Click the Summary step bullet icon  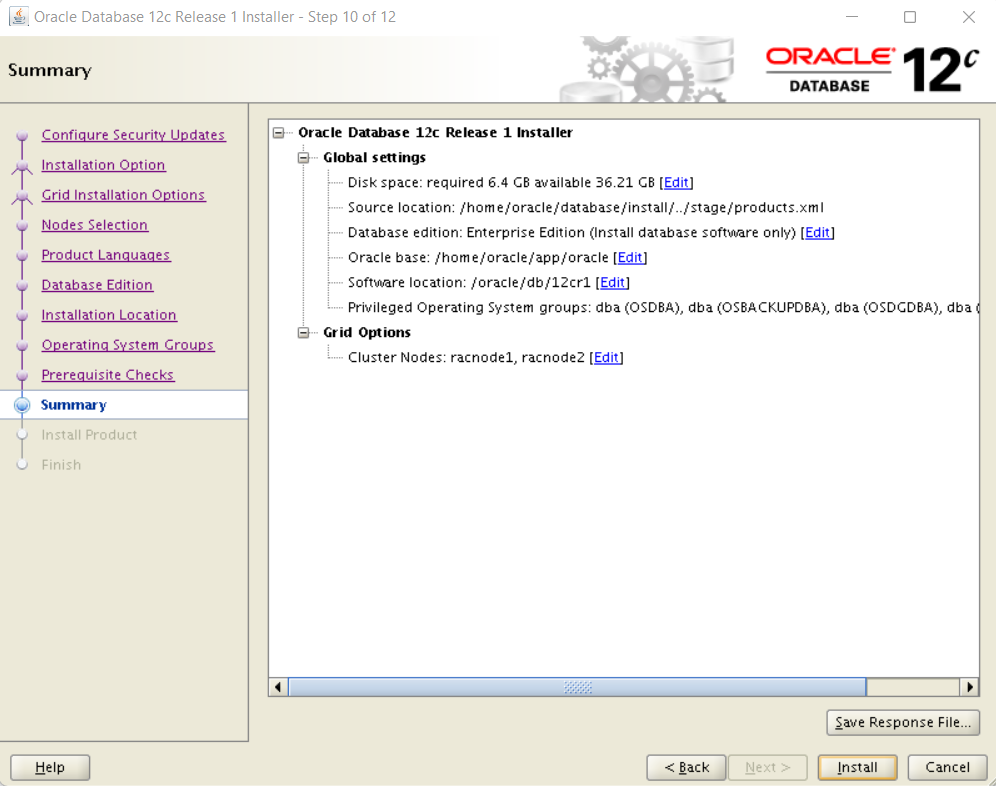22,405
